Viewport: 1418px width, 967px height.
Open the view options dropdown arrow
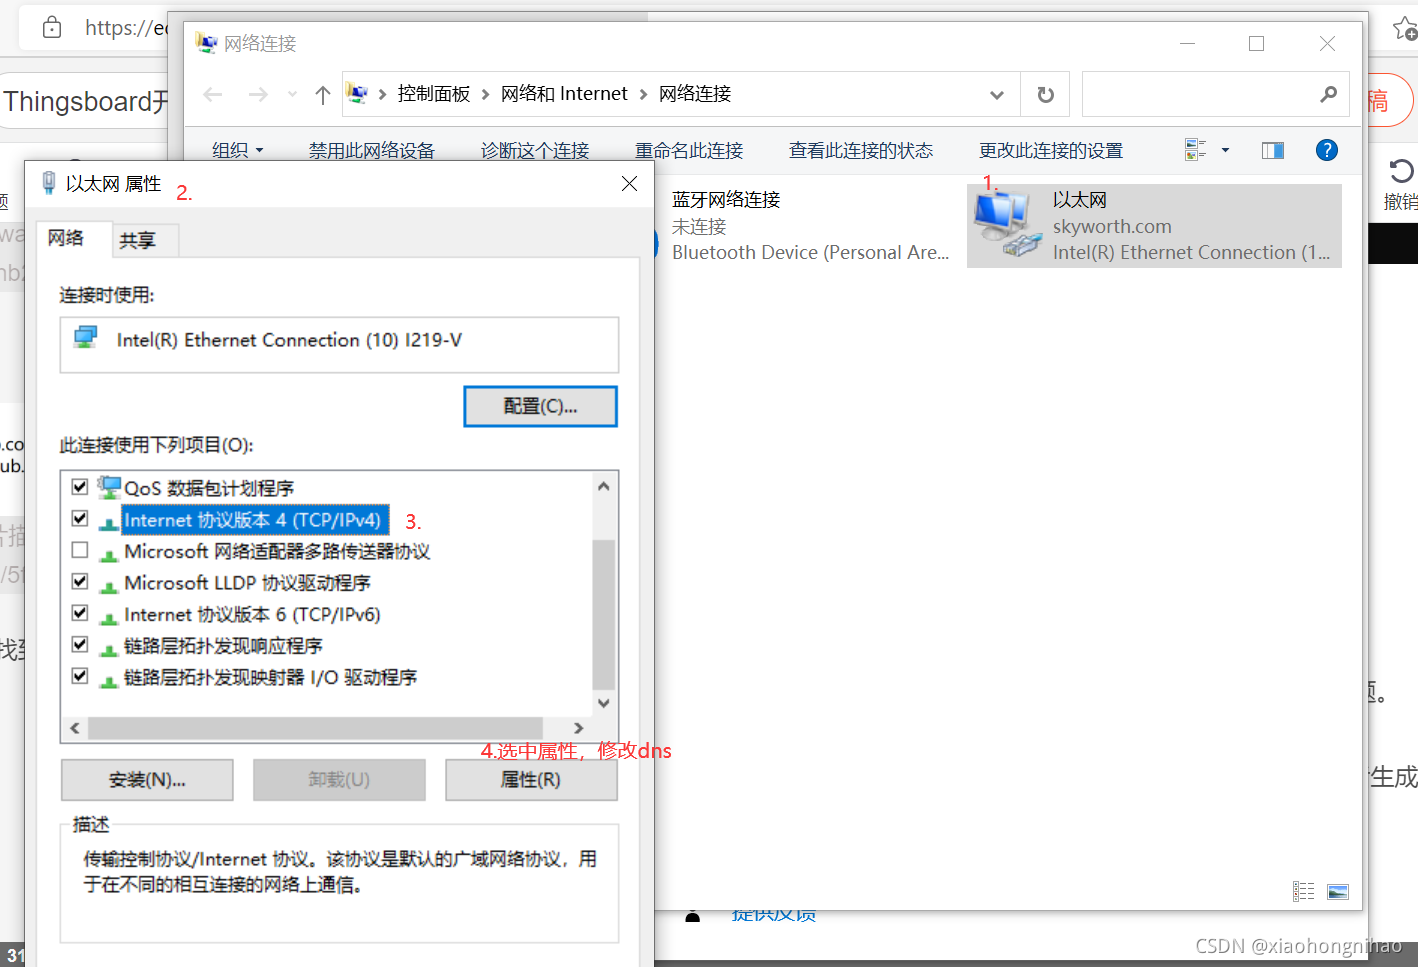1225,150
